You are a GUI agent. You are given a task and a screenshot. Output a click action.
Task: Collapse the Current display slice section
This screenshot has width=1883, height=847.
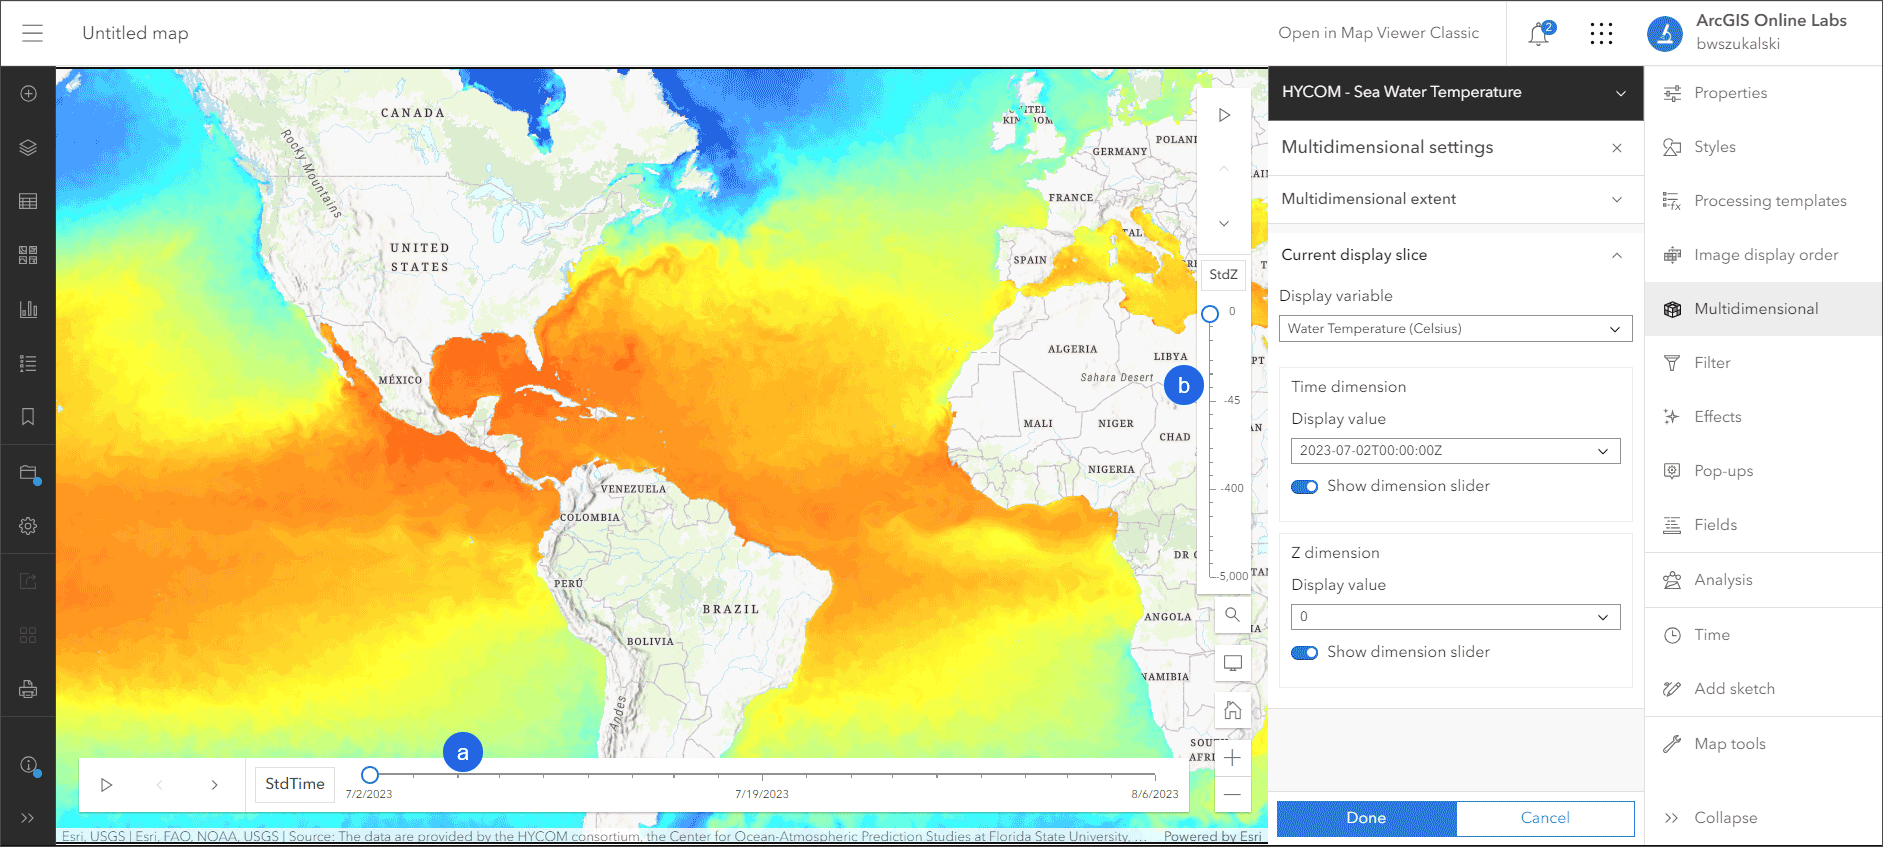(1456, 255)
